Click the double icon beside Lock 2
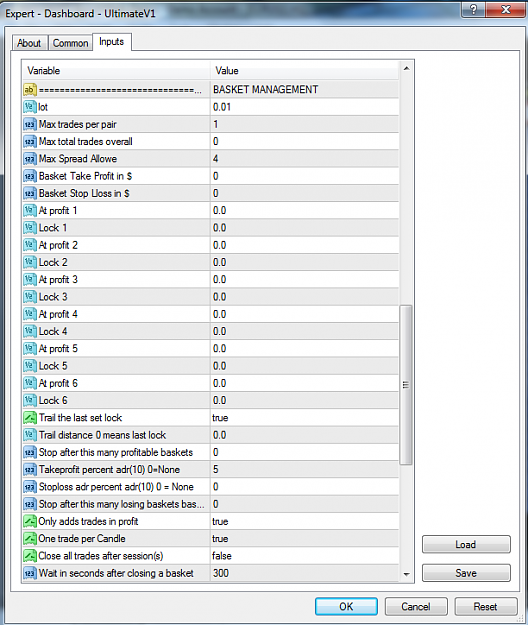The image size is (528, 625). click(30, 262)
